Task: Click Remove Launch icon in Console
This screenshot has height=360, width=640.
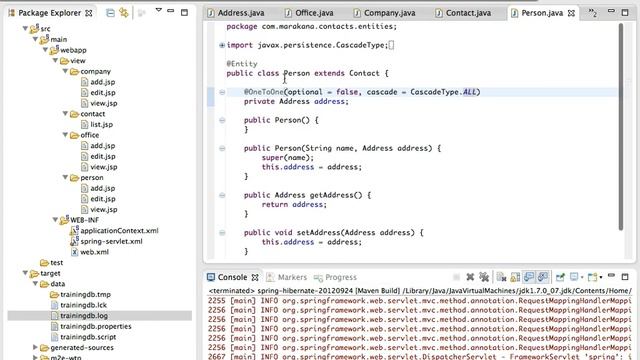Action: click(x=470, y=277)
